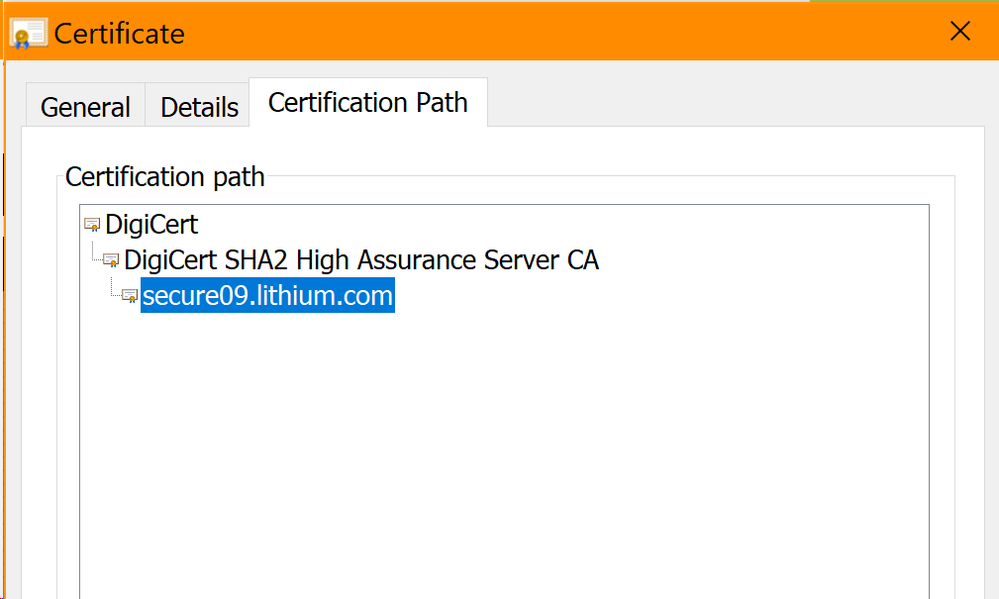This screenshot has height=599, width=999.
Task: Click the certificate icon beside DigiCert
Action: (x=92, y=224)
